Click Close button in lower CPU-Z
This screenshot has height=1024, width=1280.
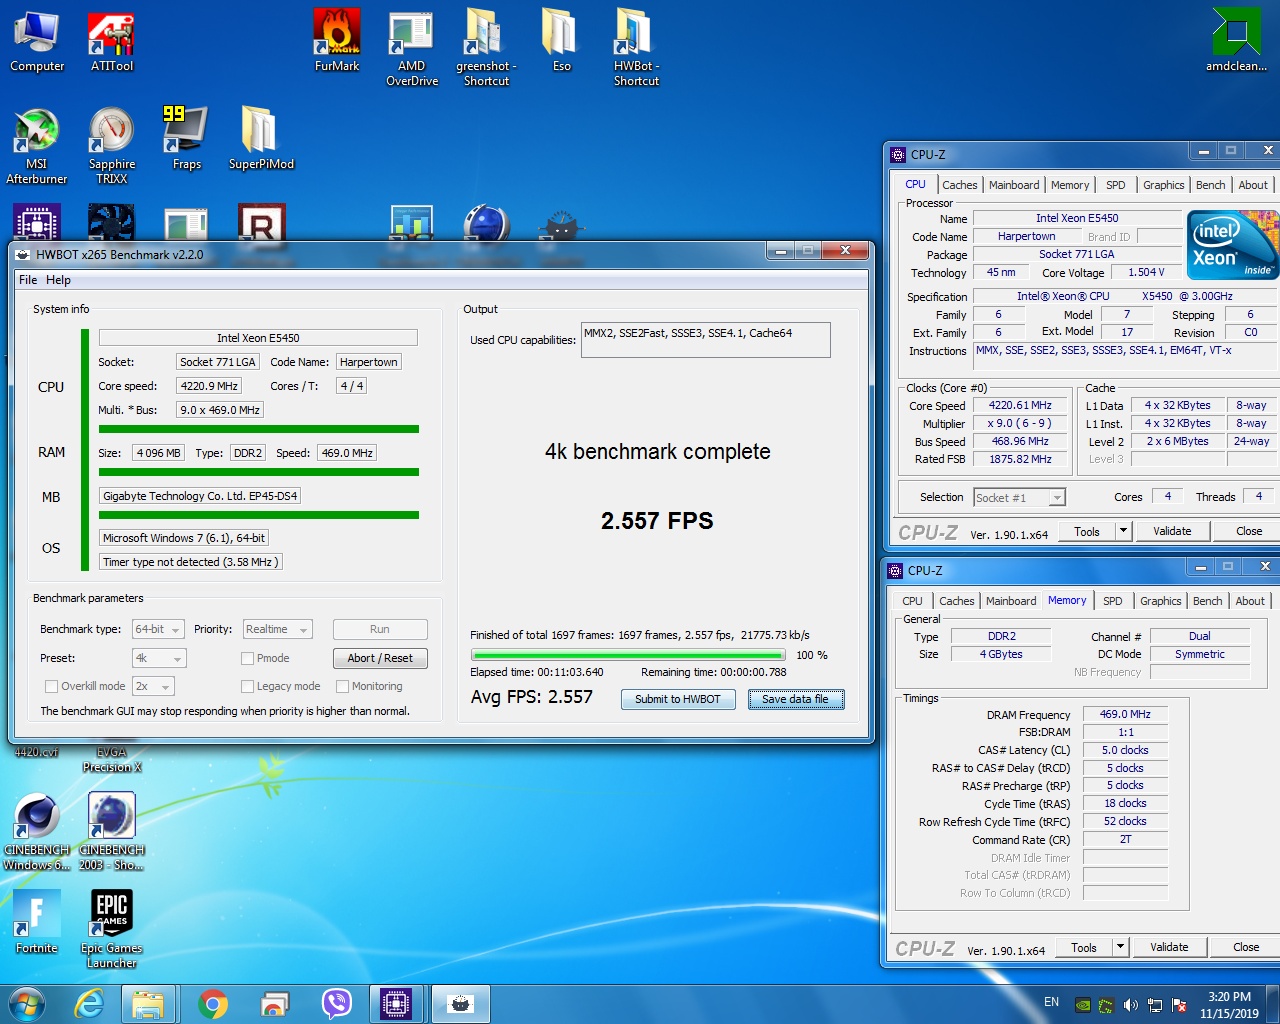pos(1246,947)
